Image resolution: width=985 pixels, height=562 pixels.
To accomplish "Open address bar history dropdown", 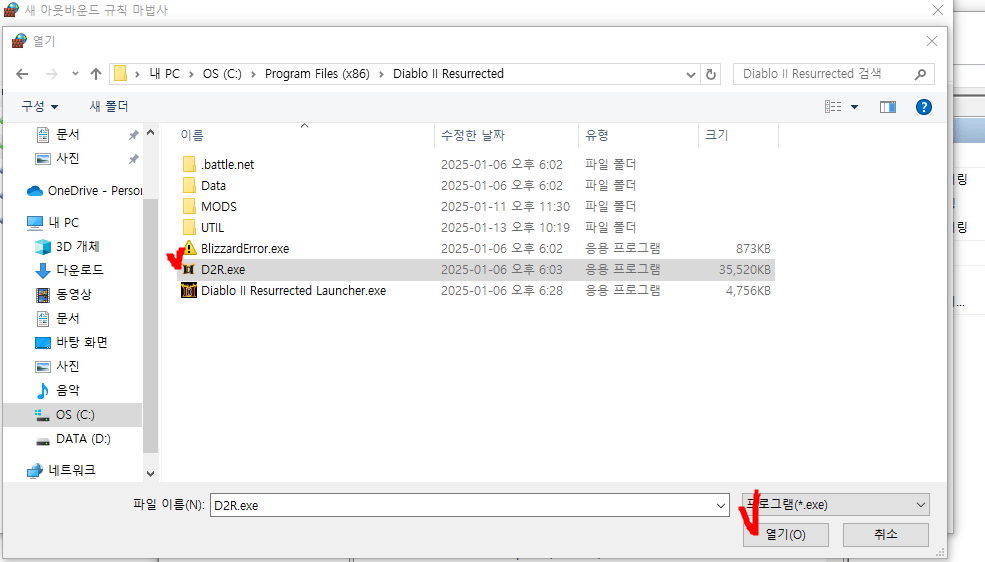I will point(690,74).
